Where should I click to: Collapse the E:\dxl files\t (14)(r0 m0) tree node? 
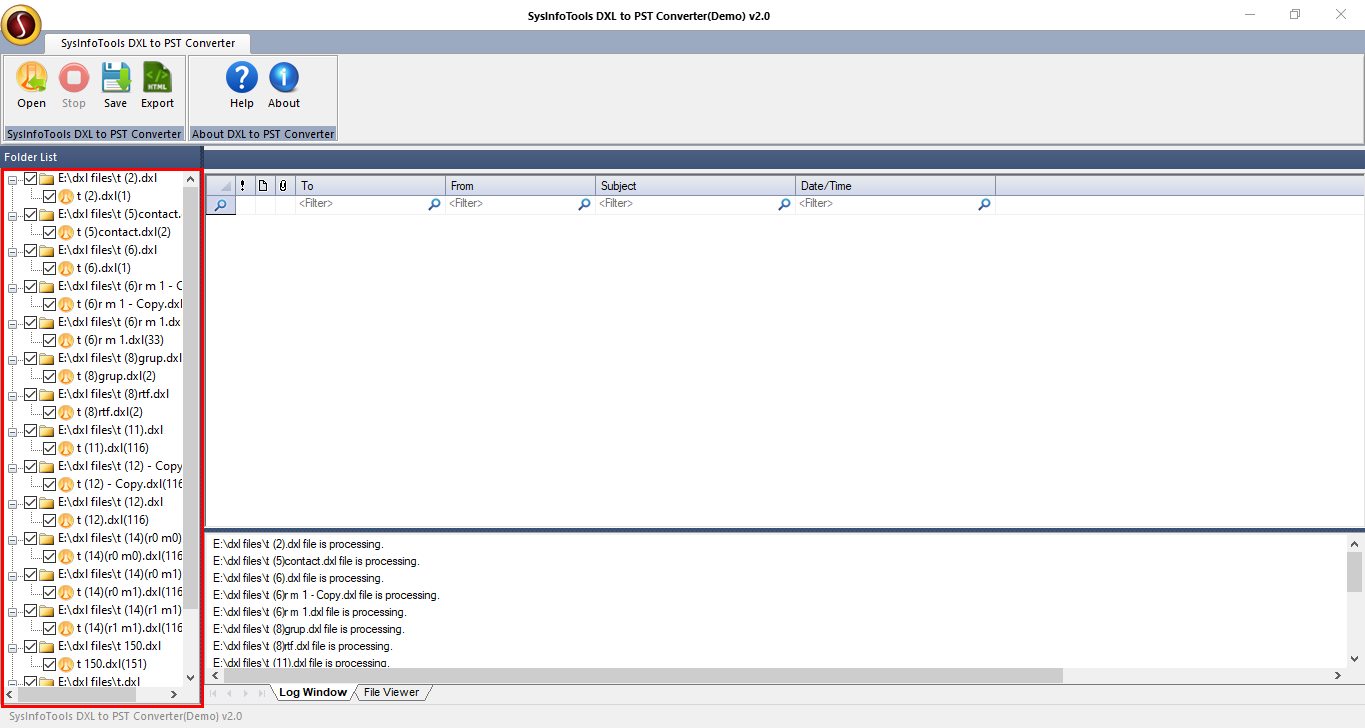13,539
